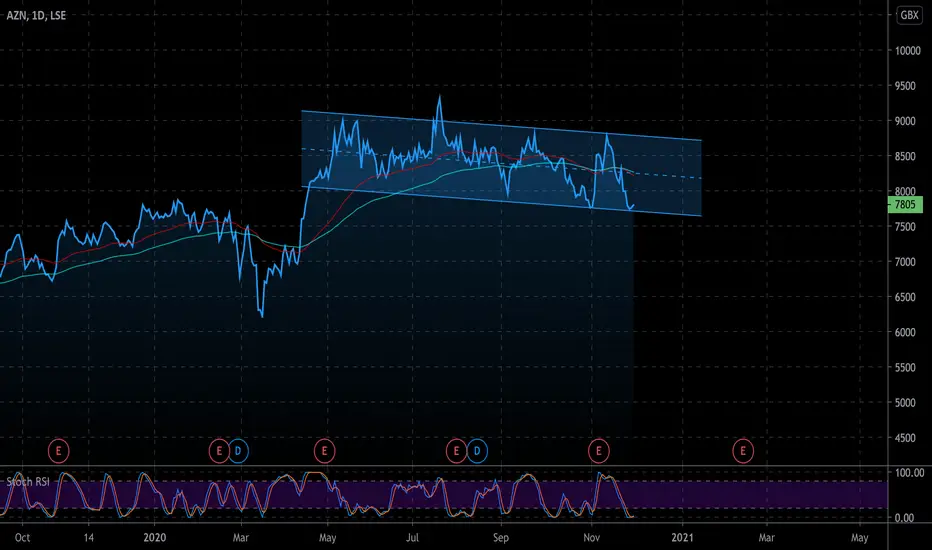Click the 7000 price axis label
This screenshot has width=932, height=550.
(905, 262)
